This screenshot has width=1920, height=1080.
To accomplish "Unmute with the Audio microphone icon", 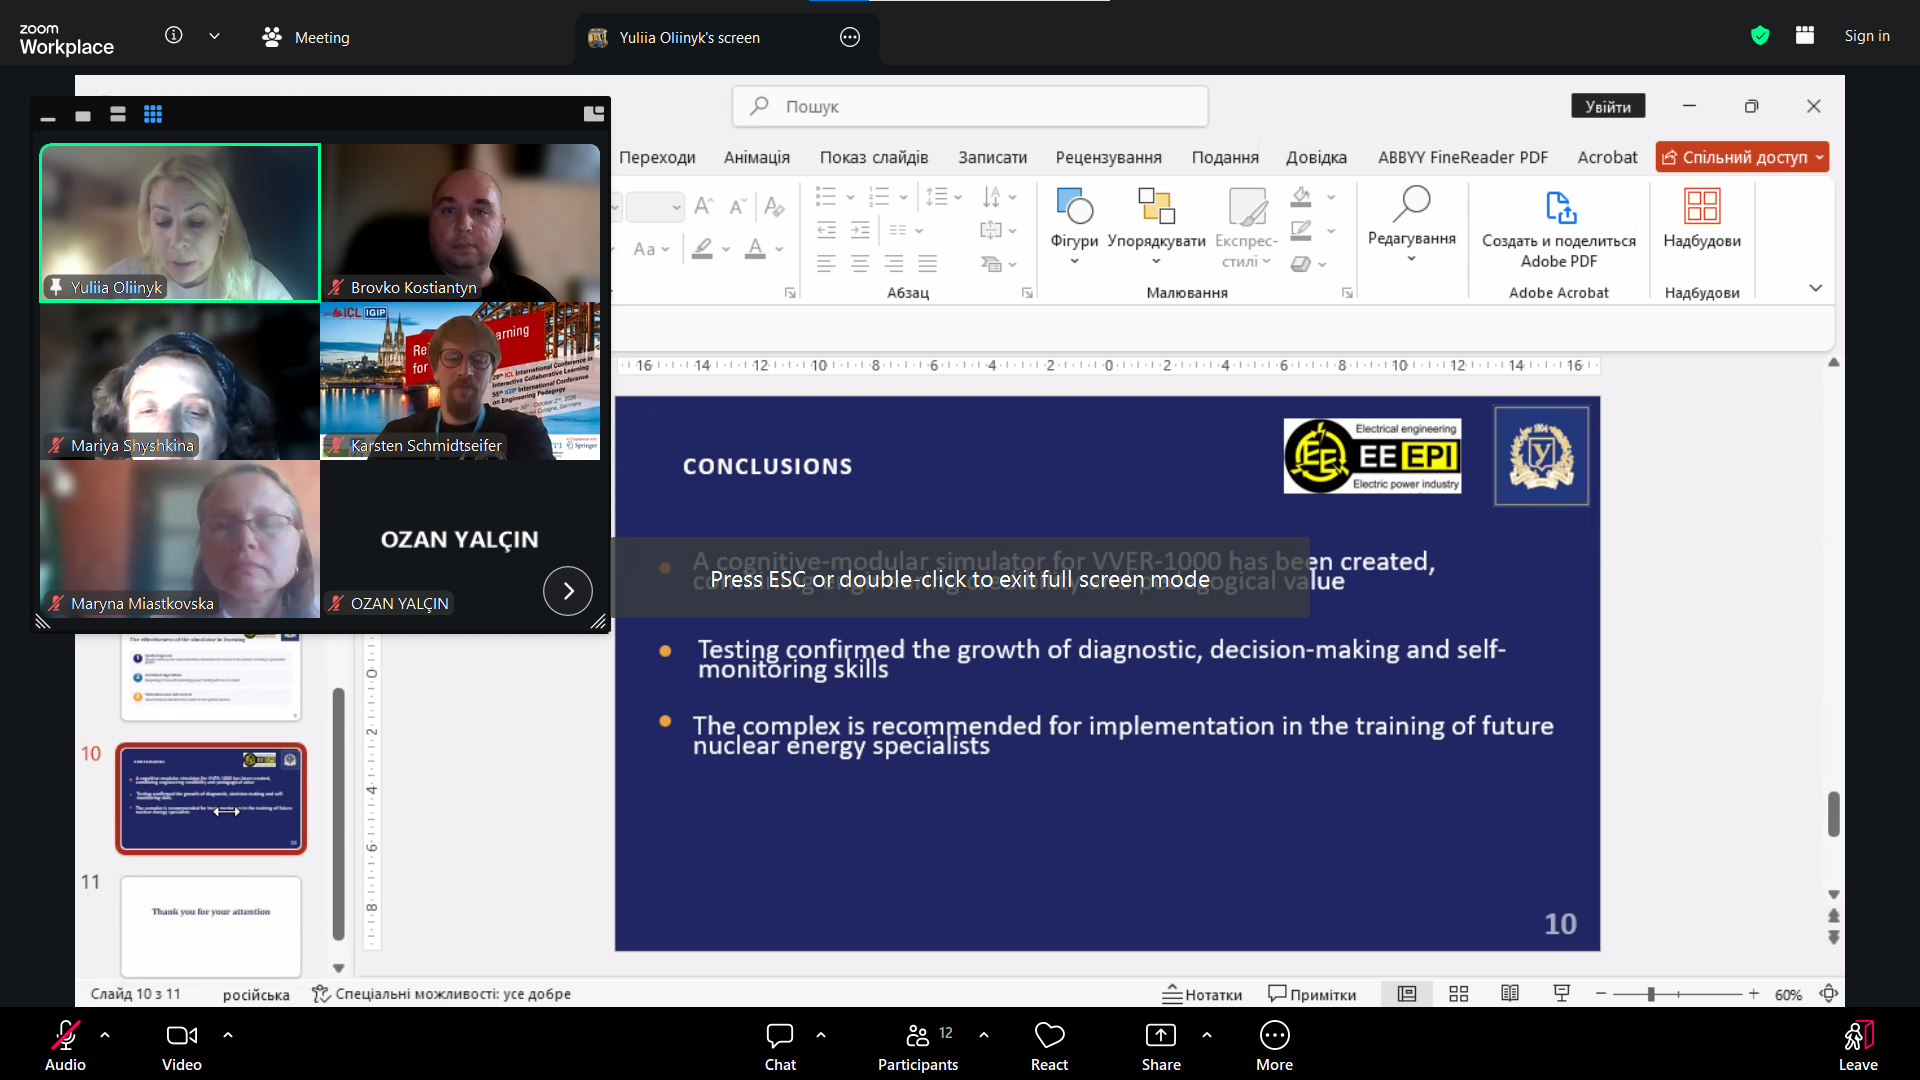I will [x=65, y=1036].
